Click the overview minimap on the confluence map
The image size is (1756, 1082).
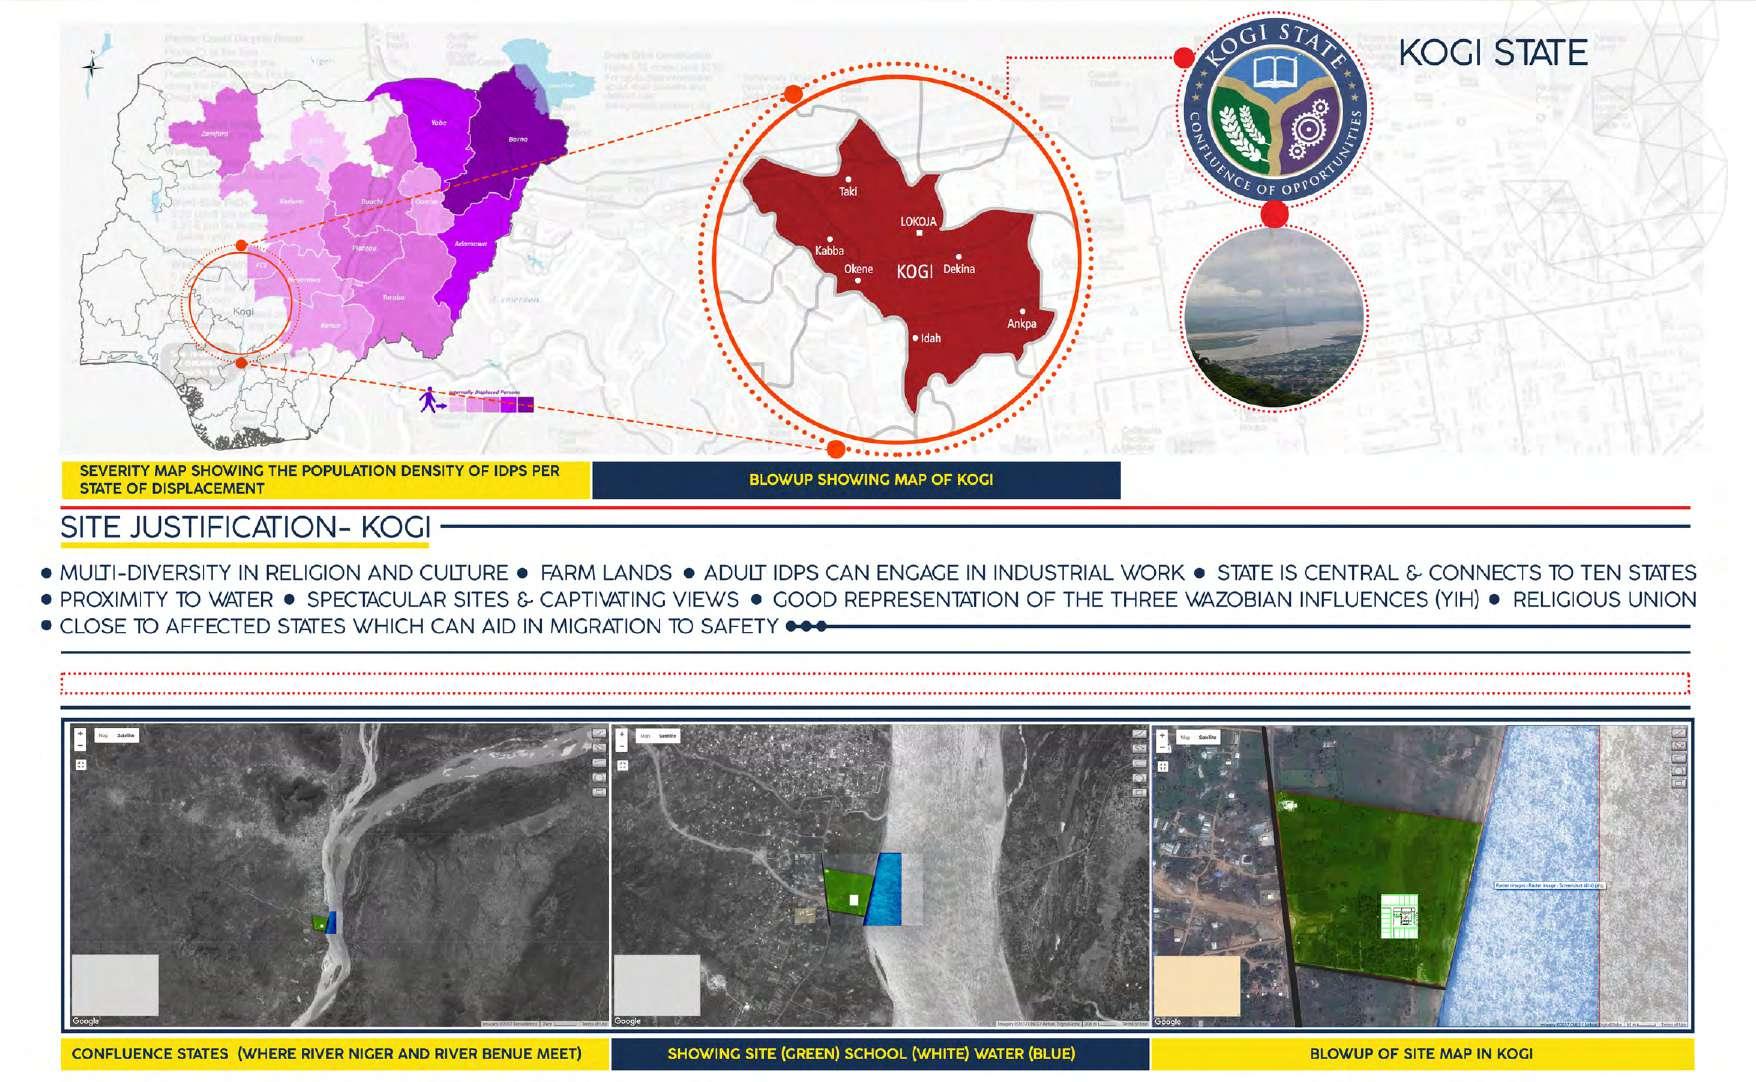pos(115,985)
